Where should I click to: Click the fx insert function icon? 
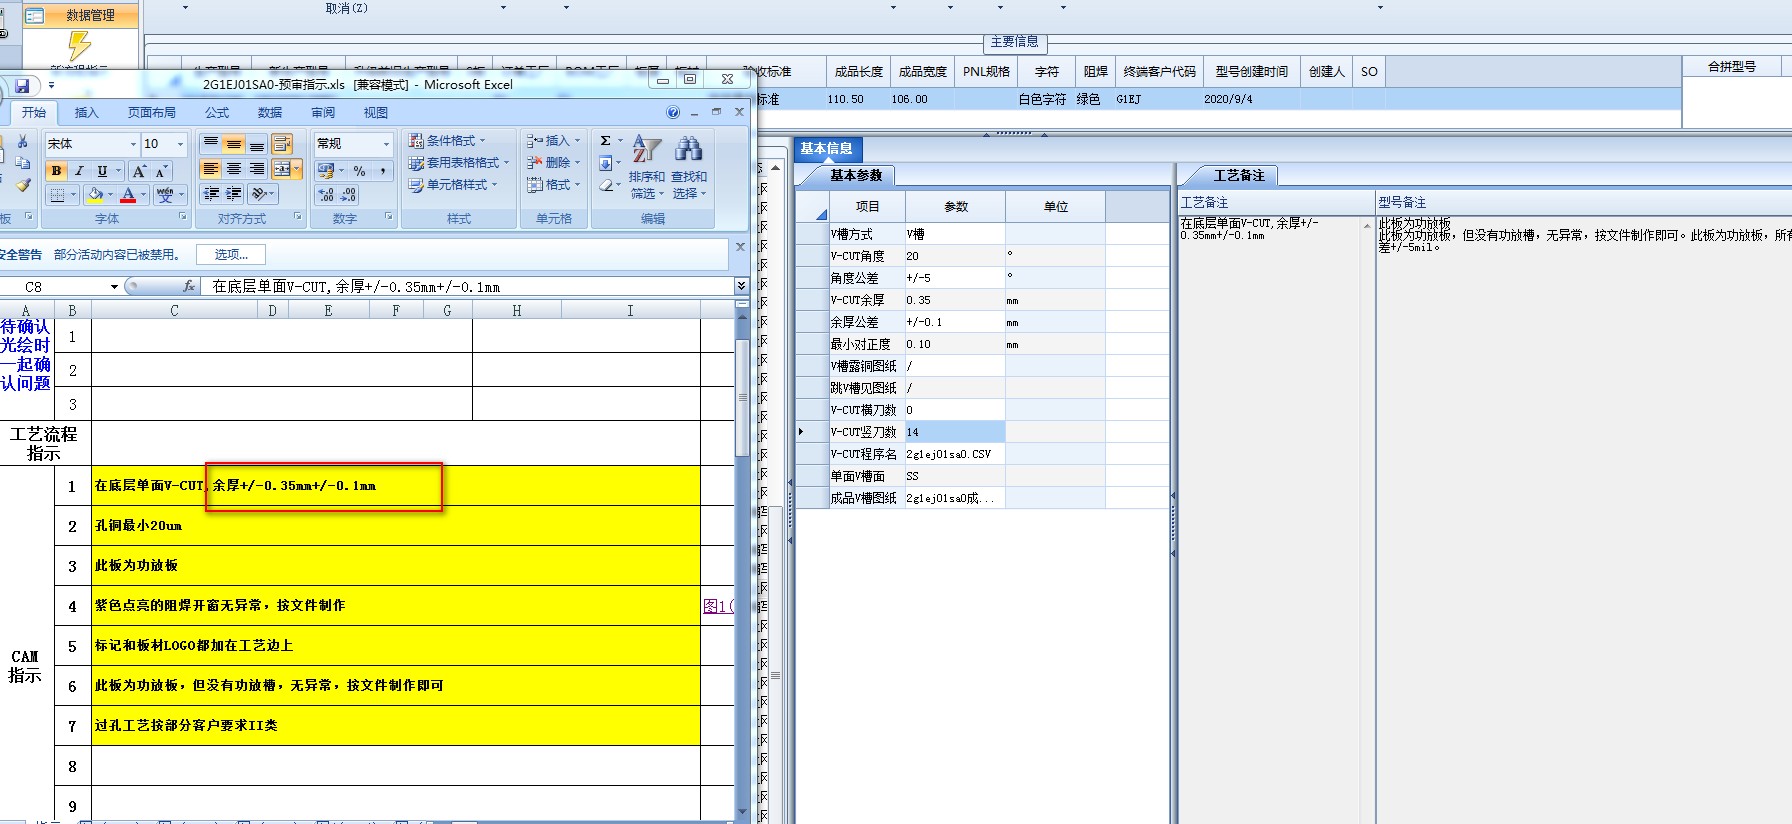[189, 286]
